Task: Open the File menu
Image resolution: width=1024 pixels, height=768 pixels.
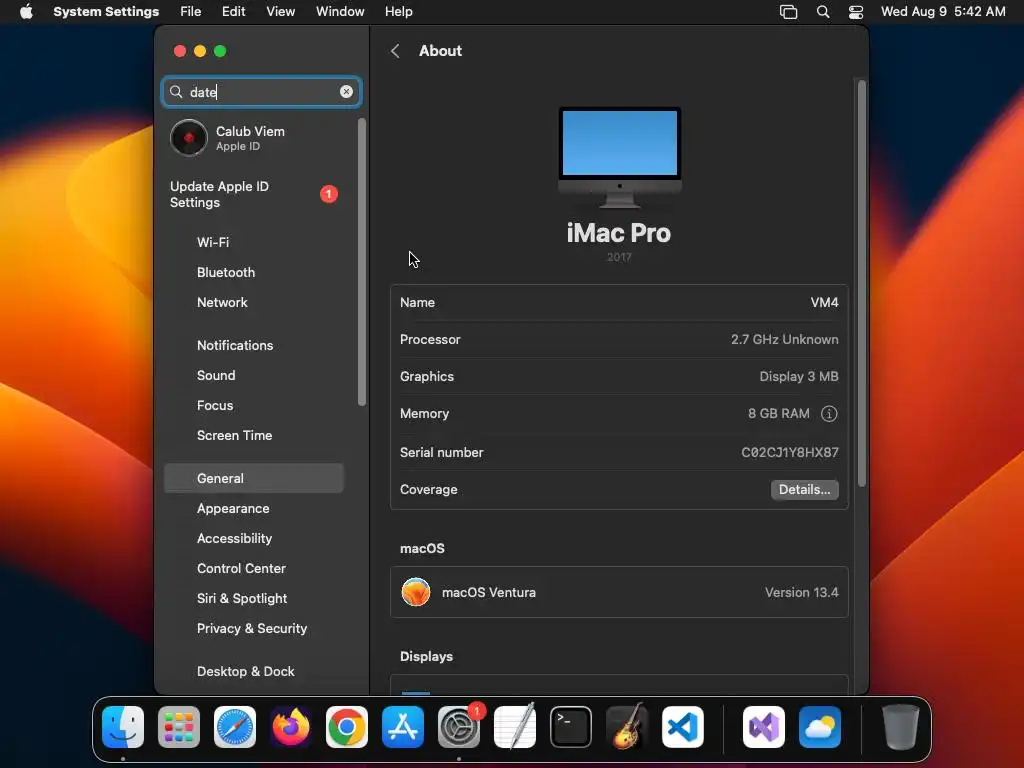Action: point(191,12)
